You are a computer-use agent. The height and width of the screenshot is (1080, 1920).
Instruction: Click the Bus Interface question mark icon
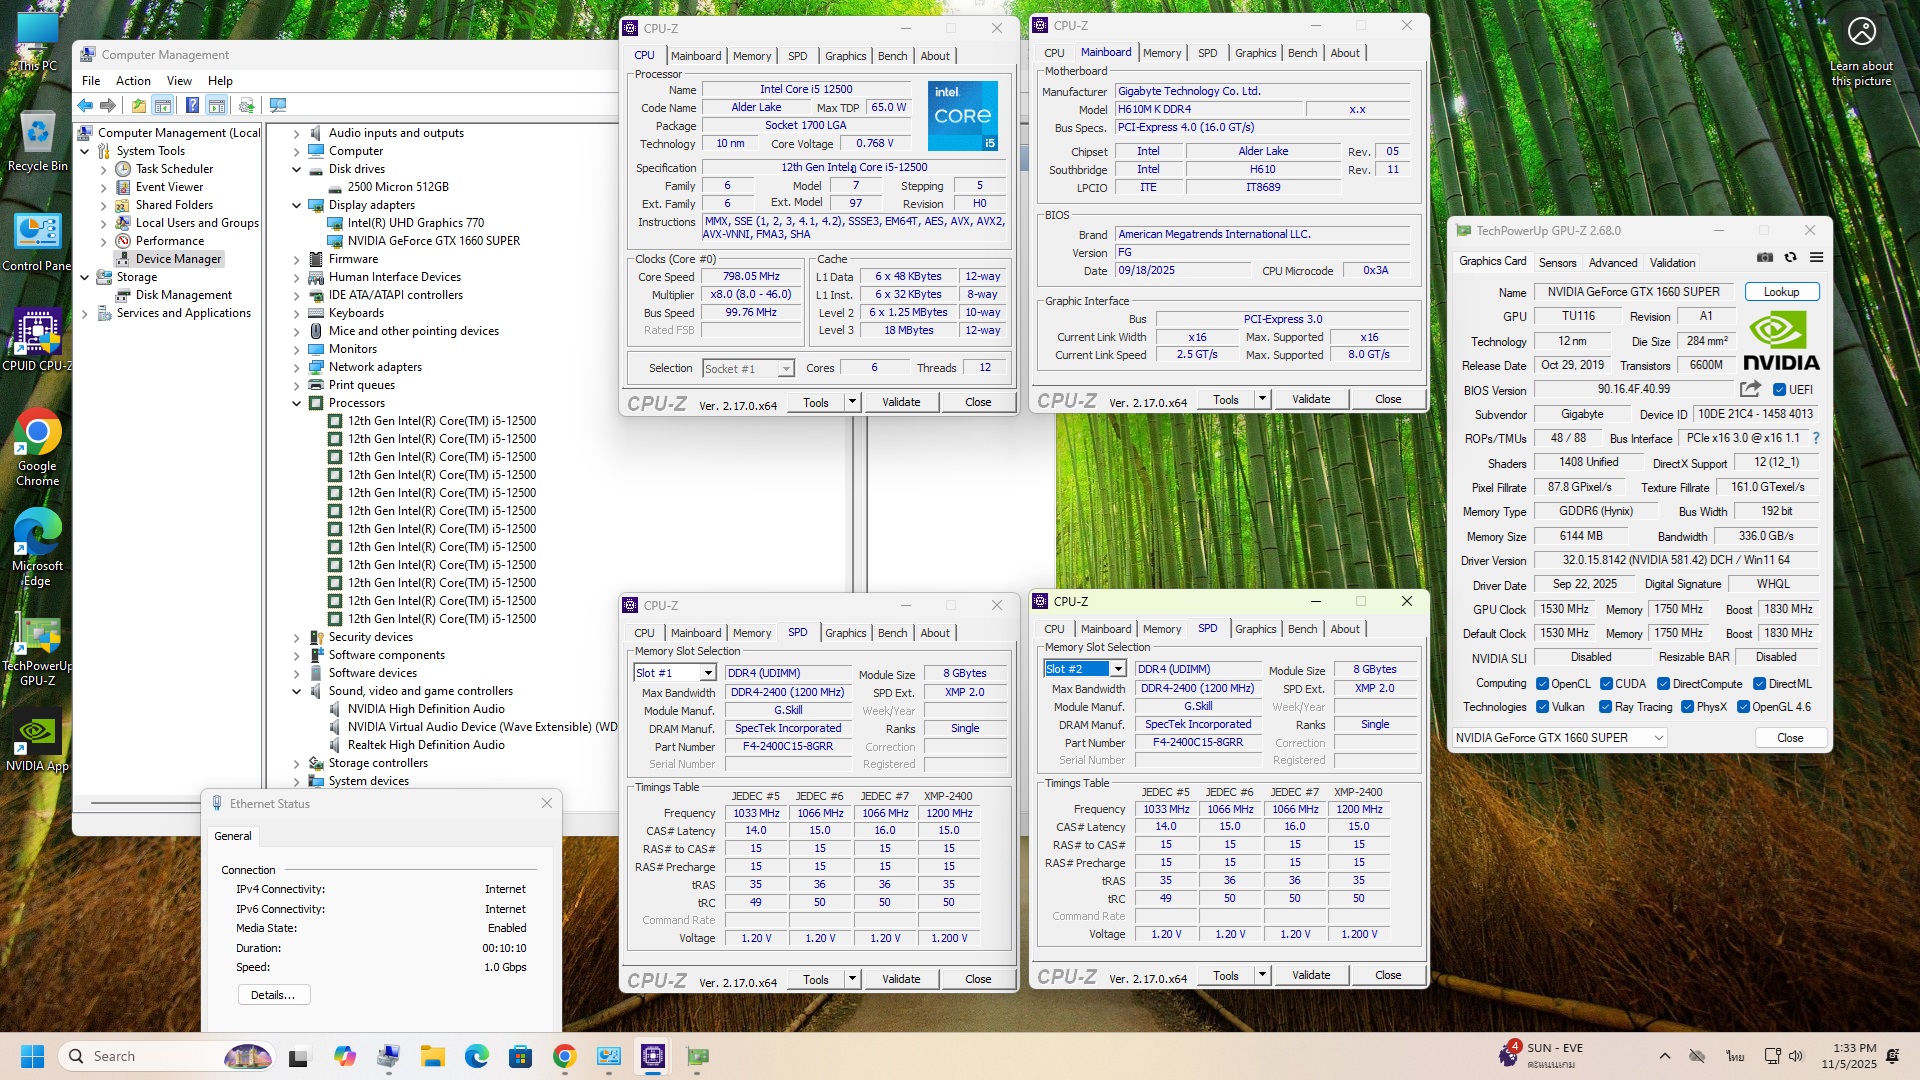coord(1816,438)
